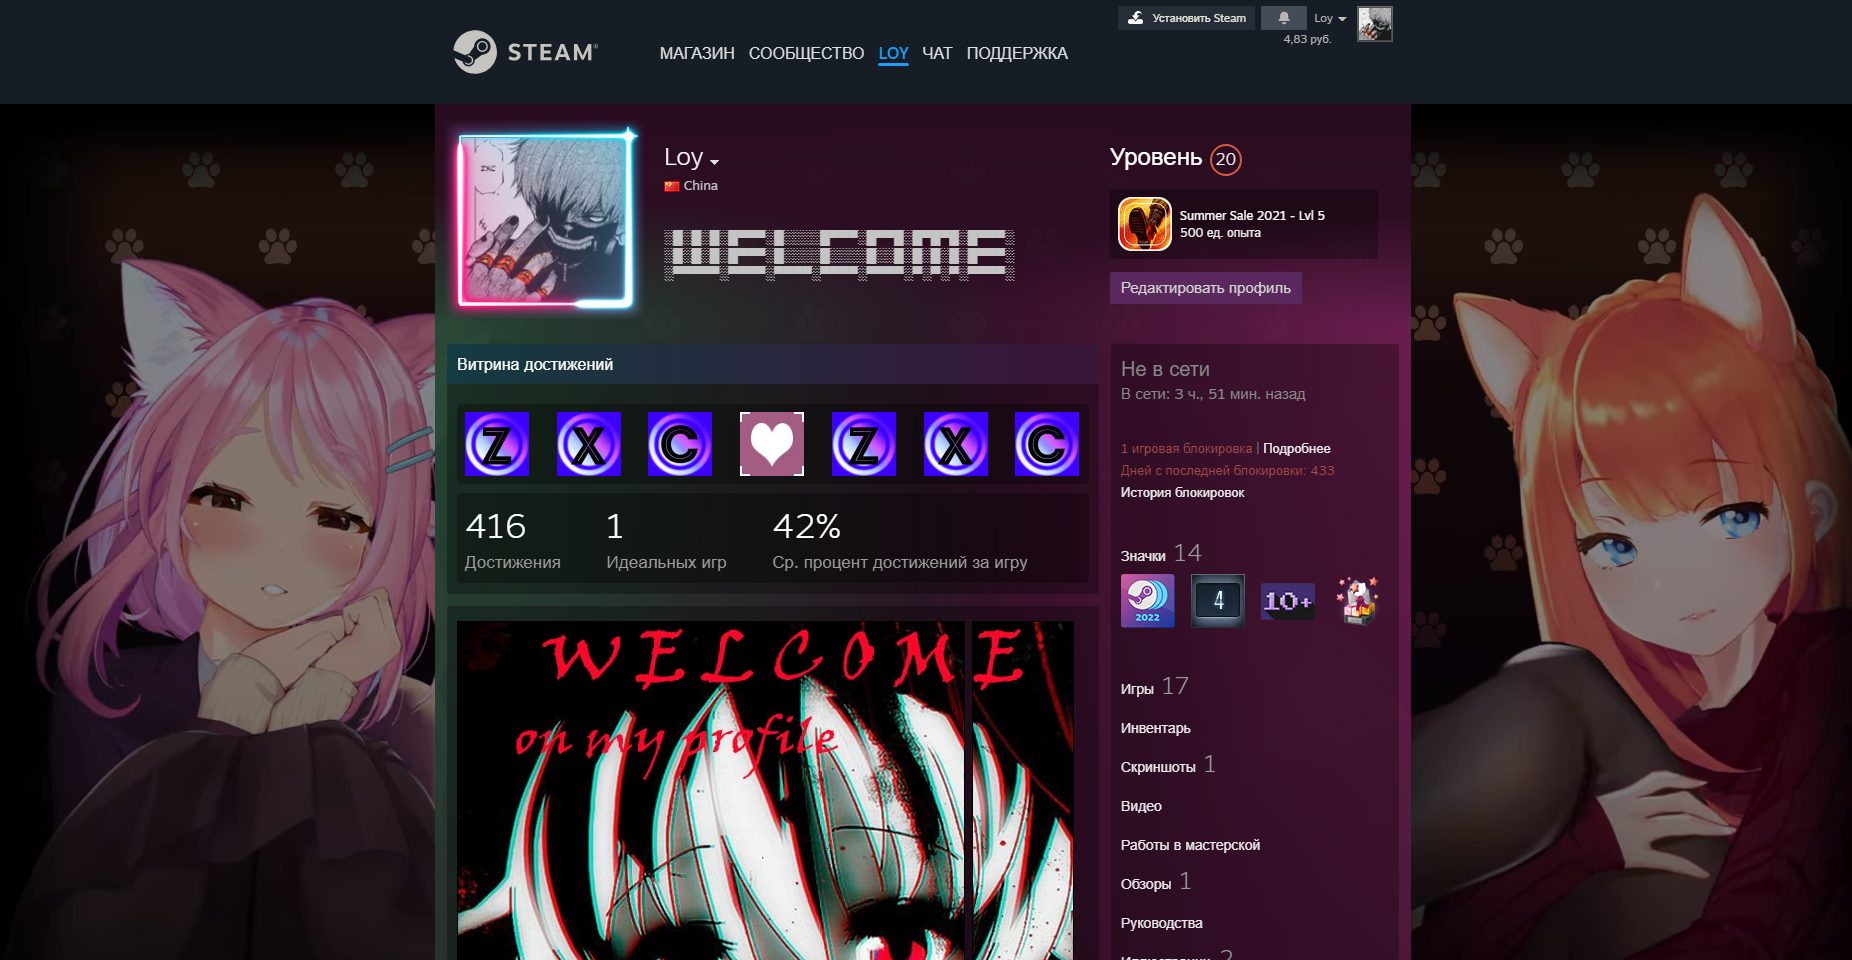Click the China flag icon
1852x960 pixels.
(672, 186)
